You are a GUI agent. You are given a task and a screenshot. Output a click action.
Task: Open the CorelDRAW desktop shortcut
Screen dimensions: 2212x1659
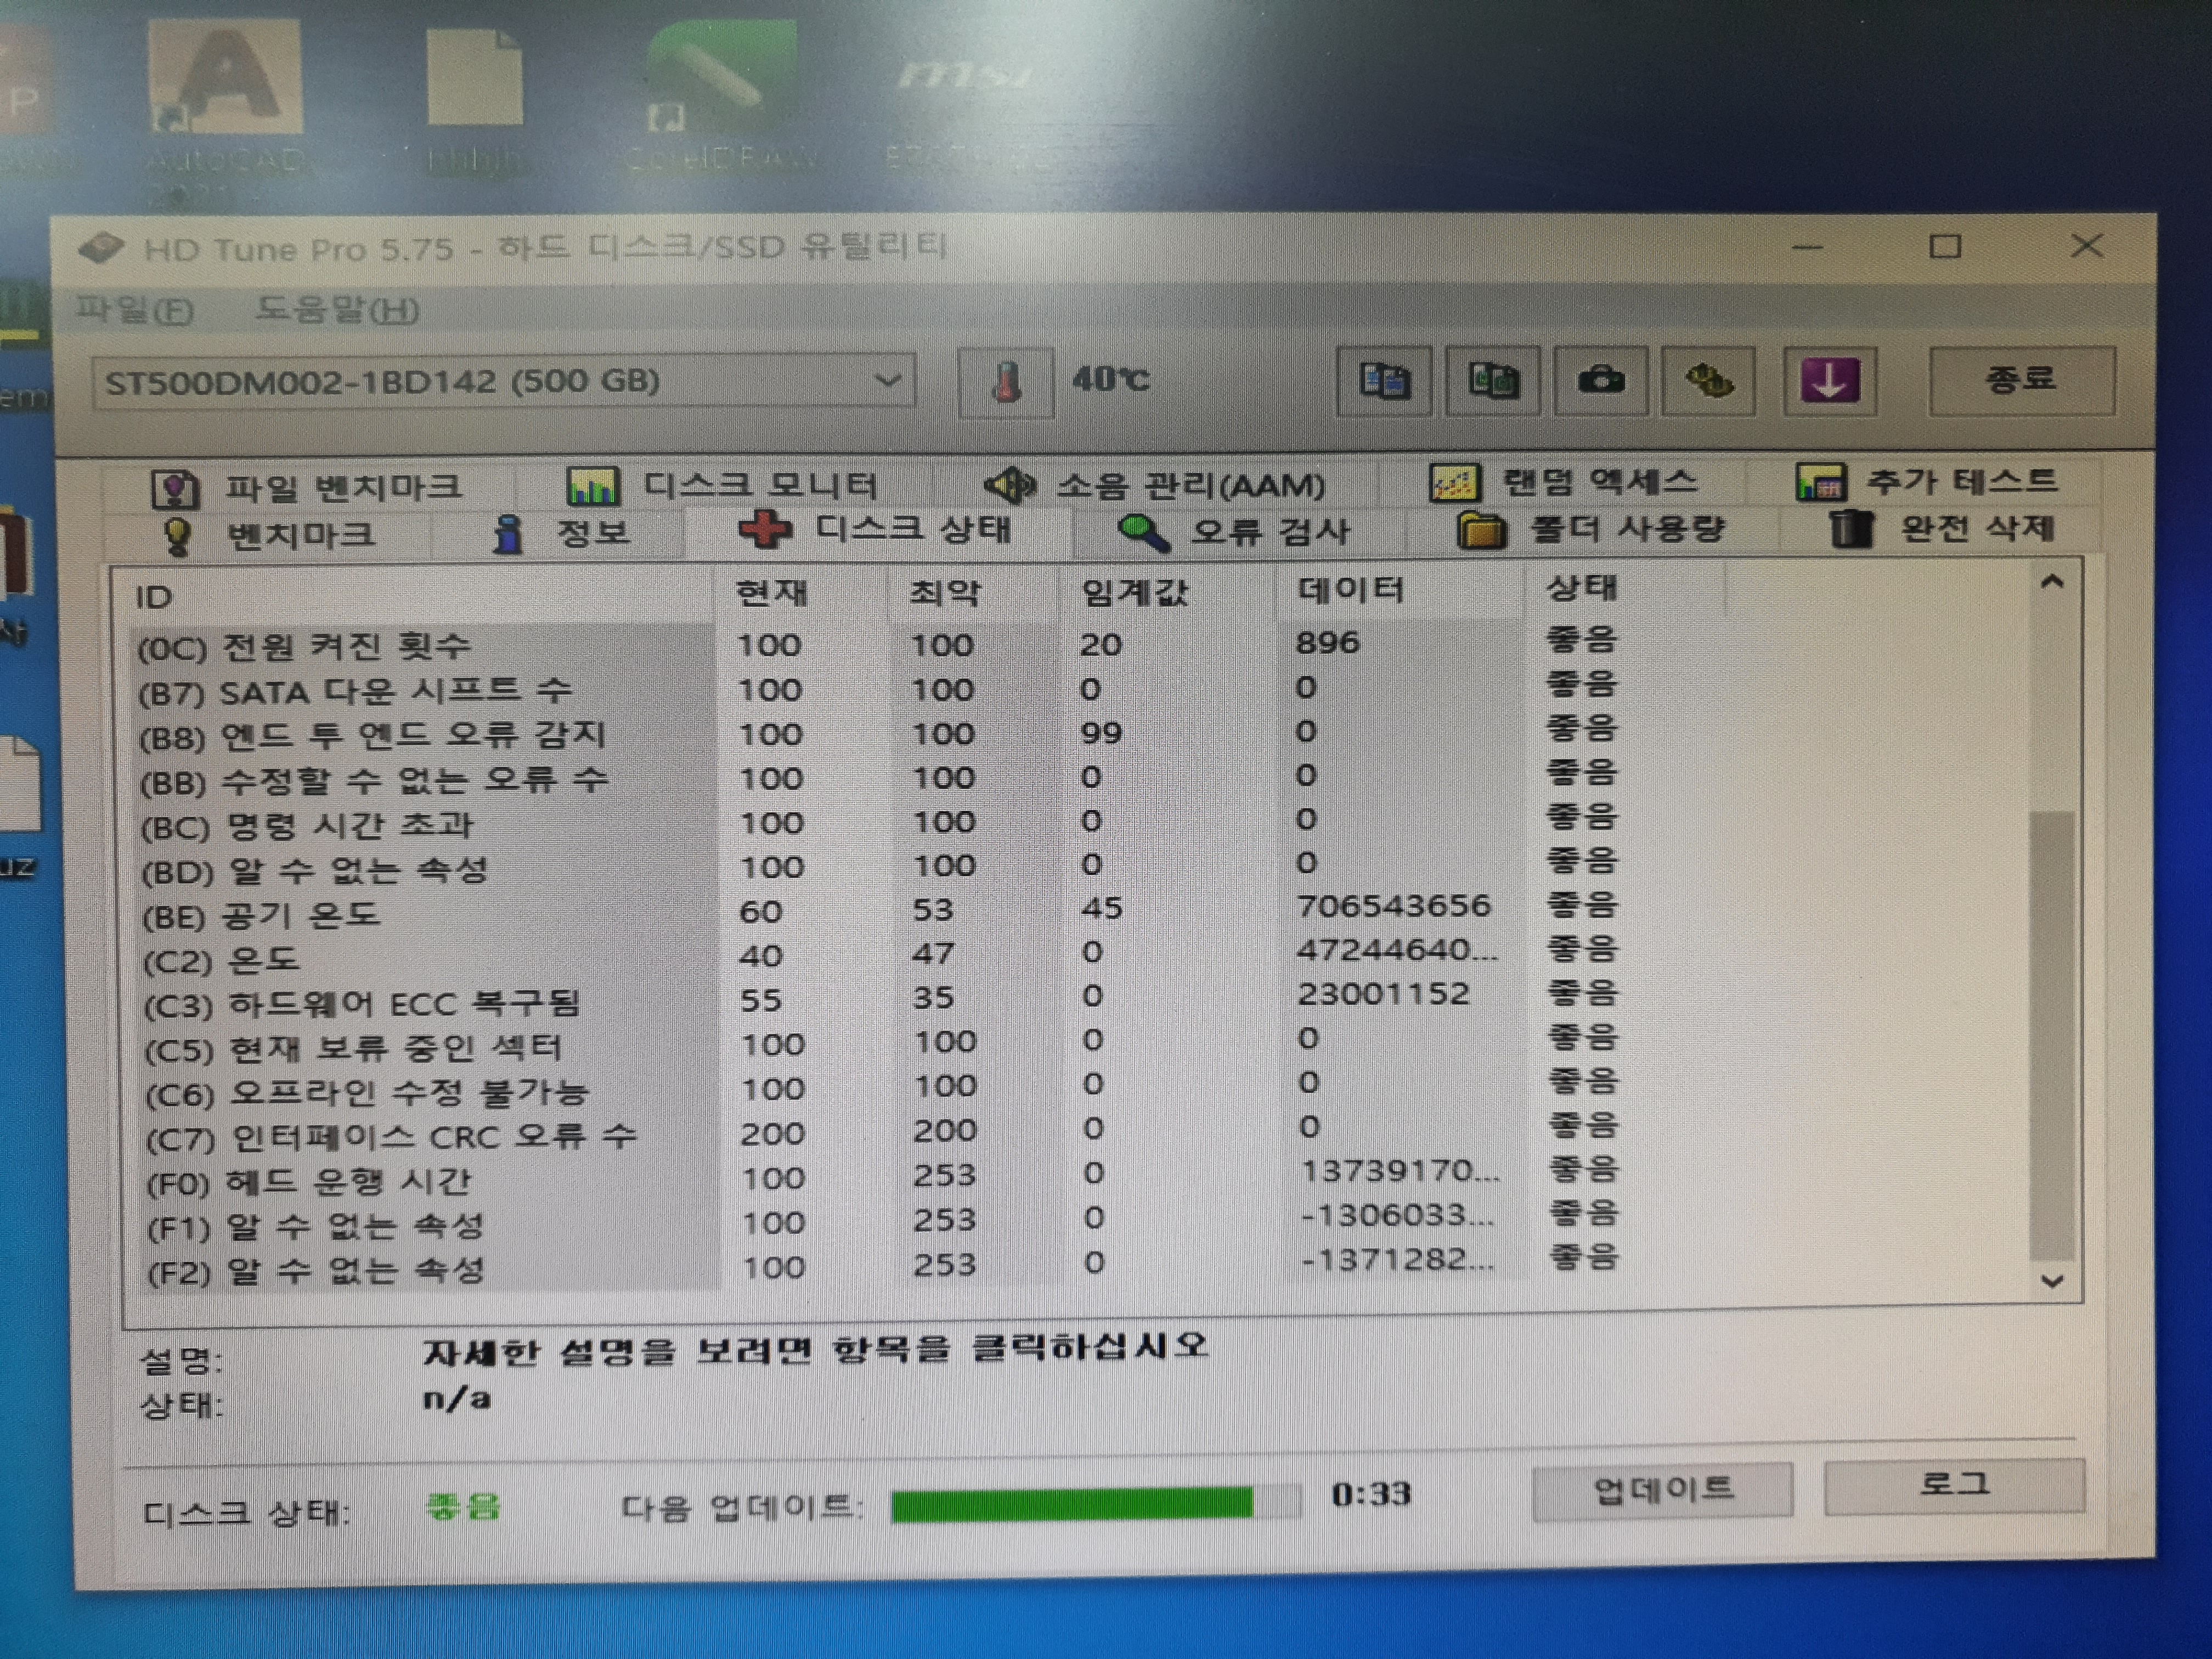point(722,95)
